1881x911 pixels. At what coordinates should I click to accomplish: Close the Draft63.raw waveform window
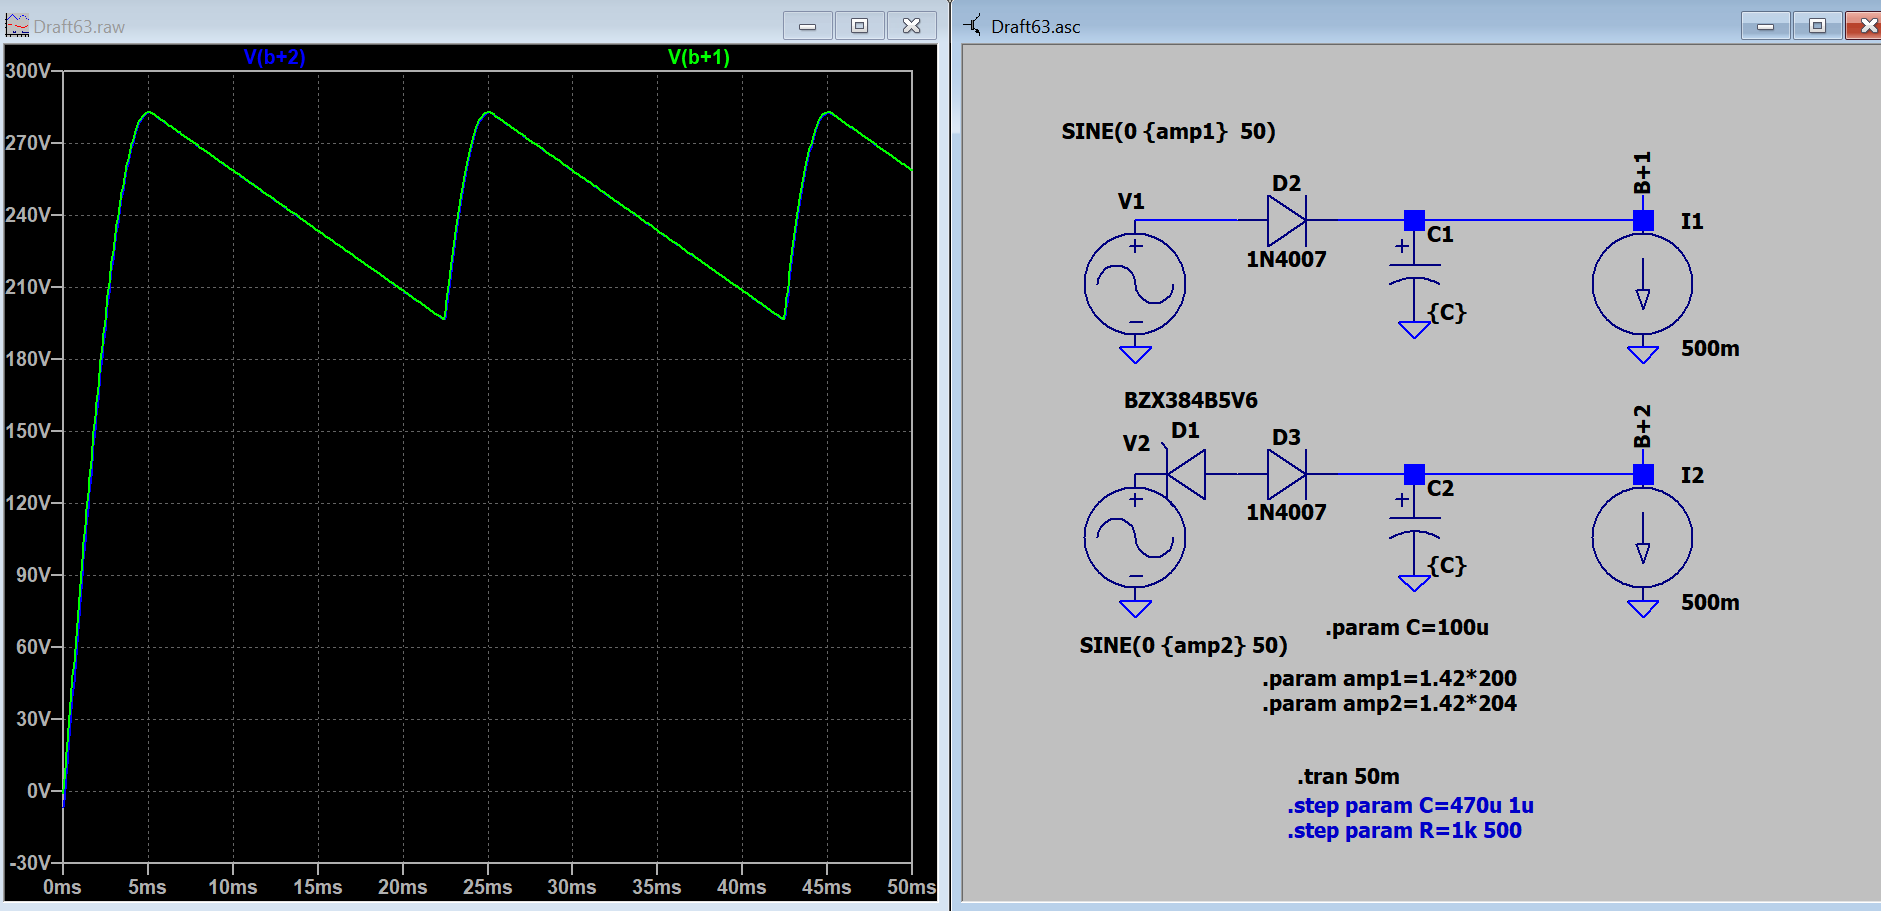(911, 25)
